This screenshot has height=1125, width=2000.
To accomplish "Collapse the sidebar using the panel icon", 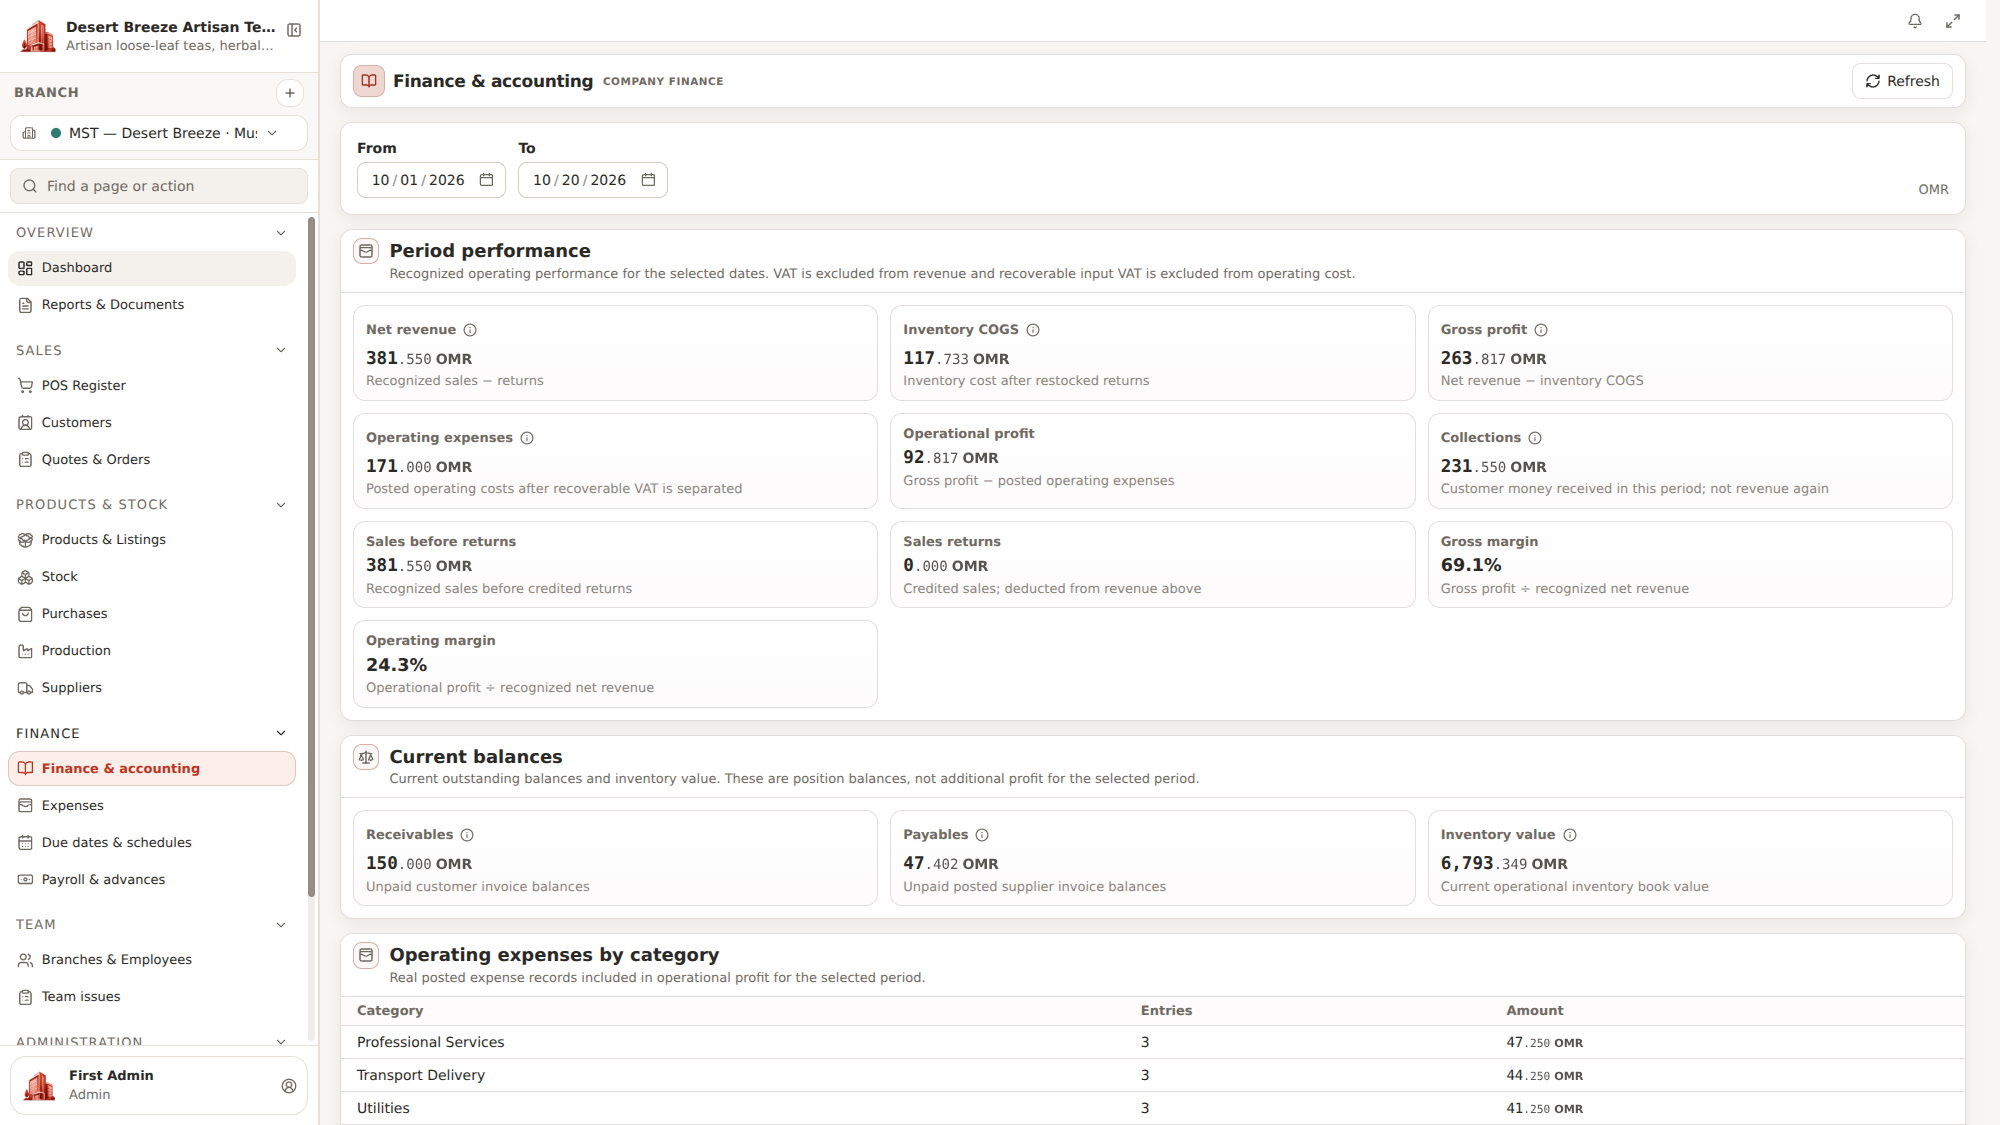I will tap(294, 30).
